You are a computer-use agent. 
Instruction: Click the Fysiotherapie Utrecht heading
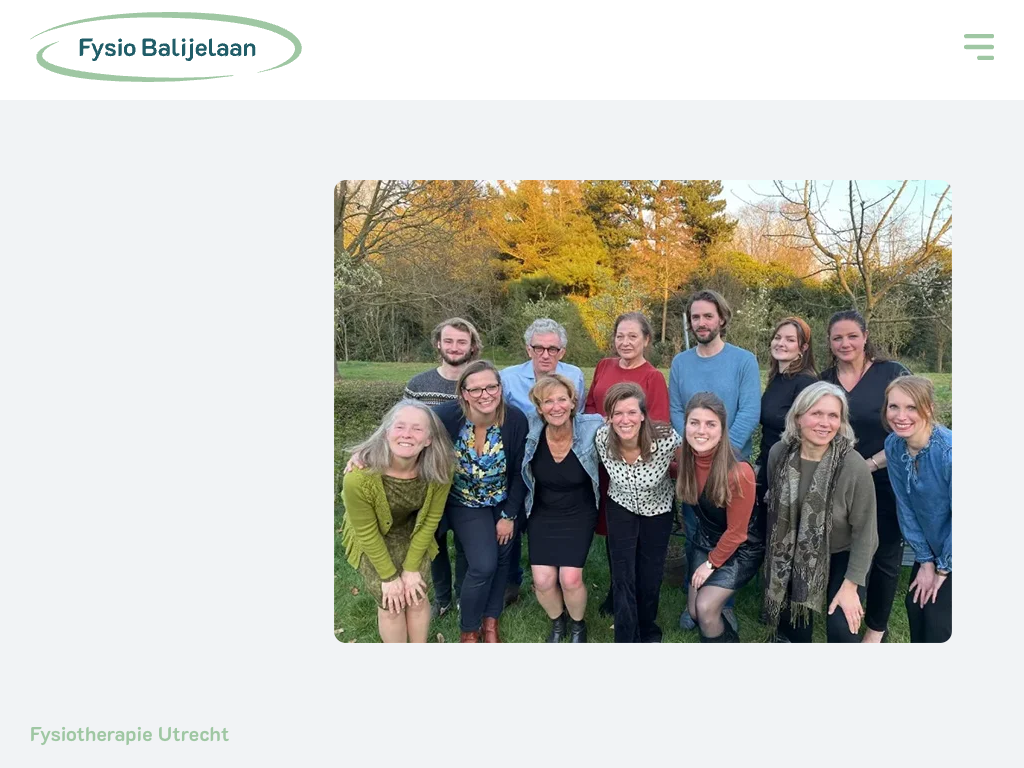click(x=129, y=735)
